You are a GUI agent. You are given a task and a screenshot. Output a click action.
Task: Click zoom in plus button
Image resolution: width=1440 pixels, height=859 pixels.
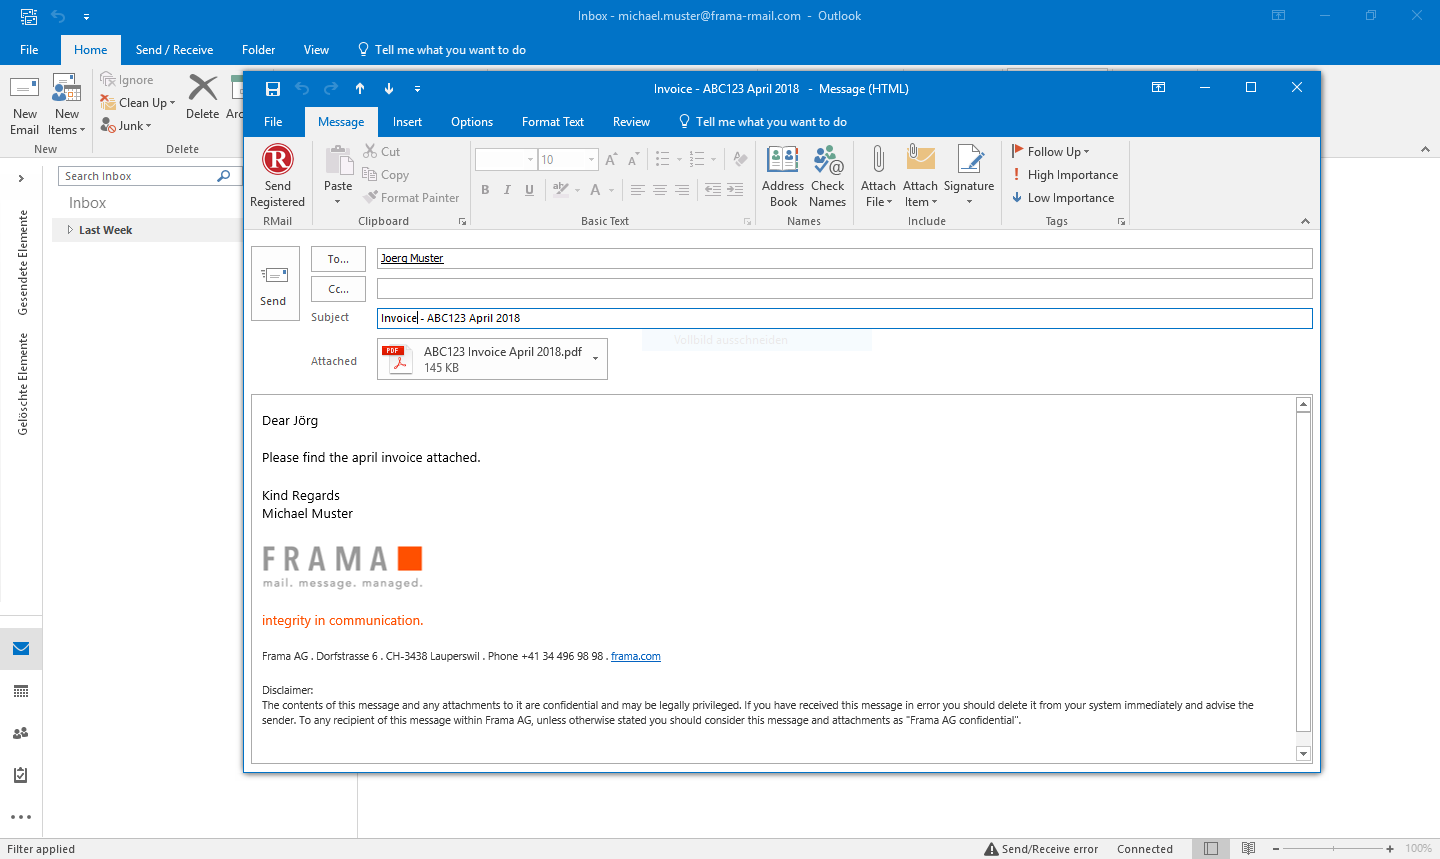(x=1390, y=849)
